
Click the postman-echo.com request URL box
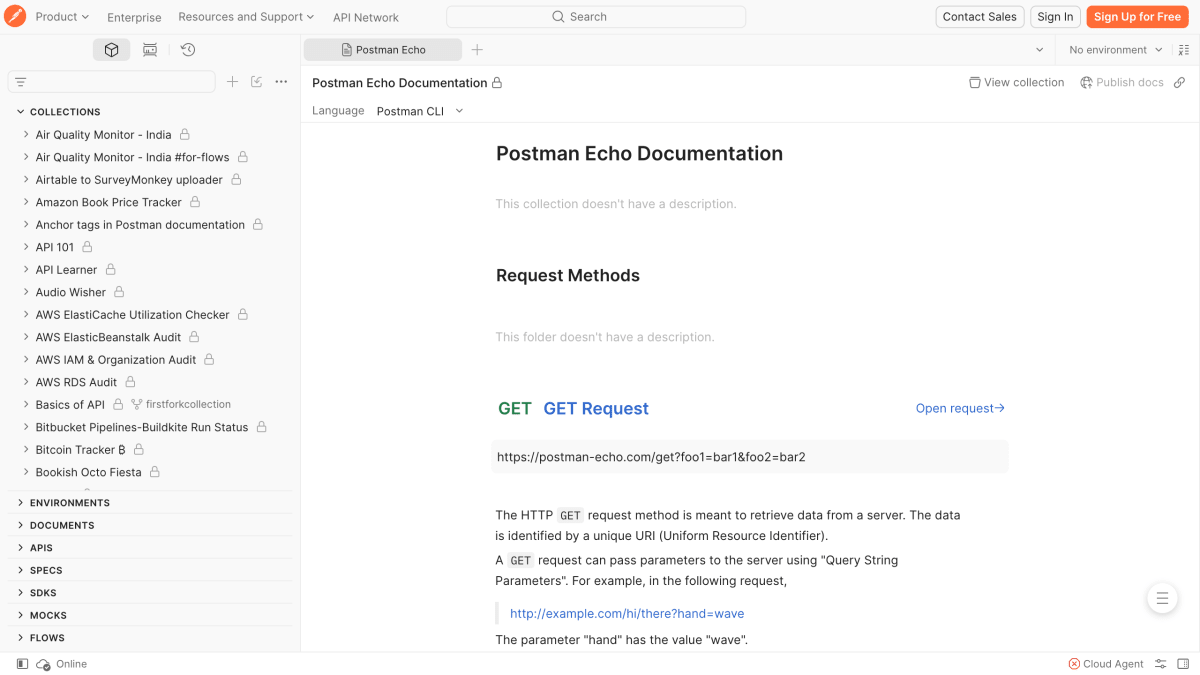[750, 457]
